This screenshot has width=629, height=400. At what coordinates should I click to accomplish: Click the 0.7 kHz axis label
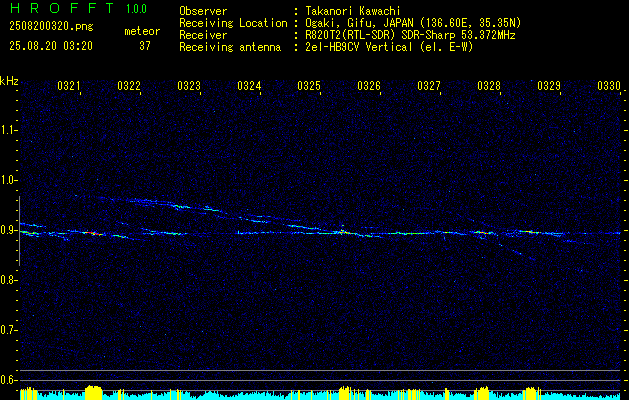pos(8,330)
